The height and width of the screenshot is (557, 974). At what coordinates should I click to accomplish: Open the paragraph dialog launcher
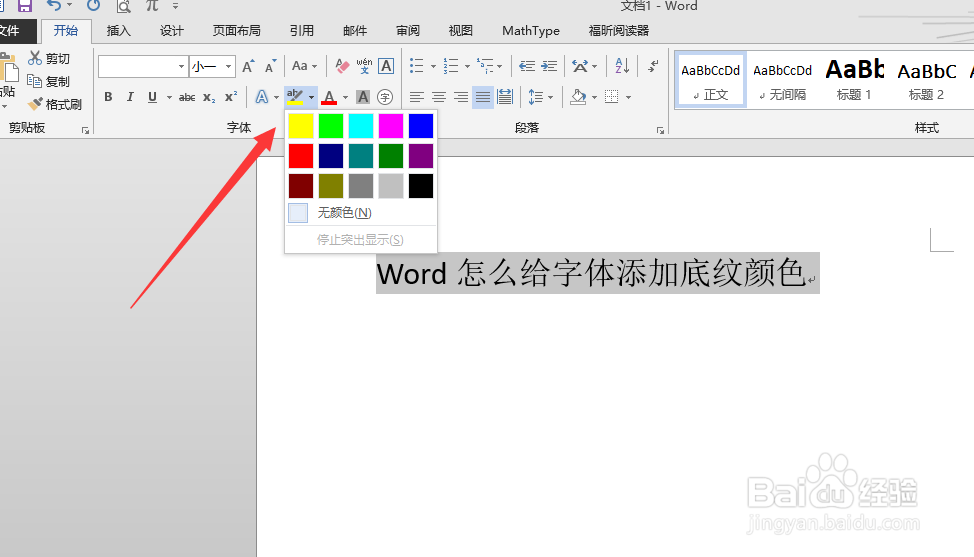660,130
